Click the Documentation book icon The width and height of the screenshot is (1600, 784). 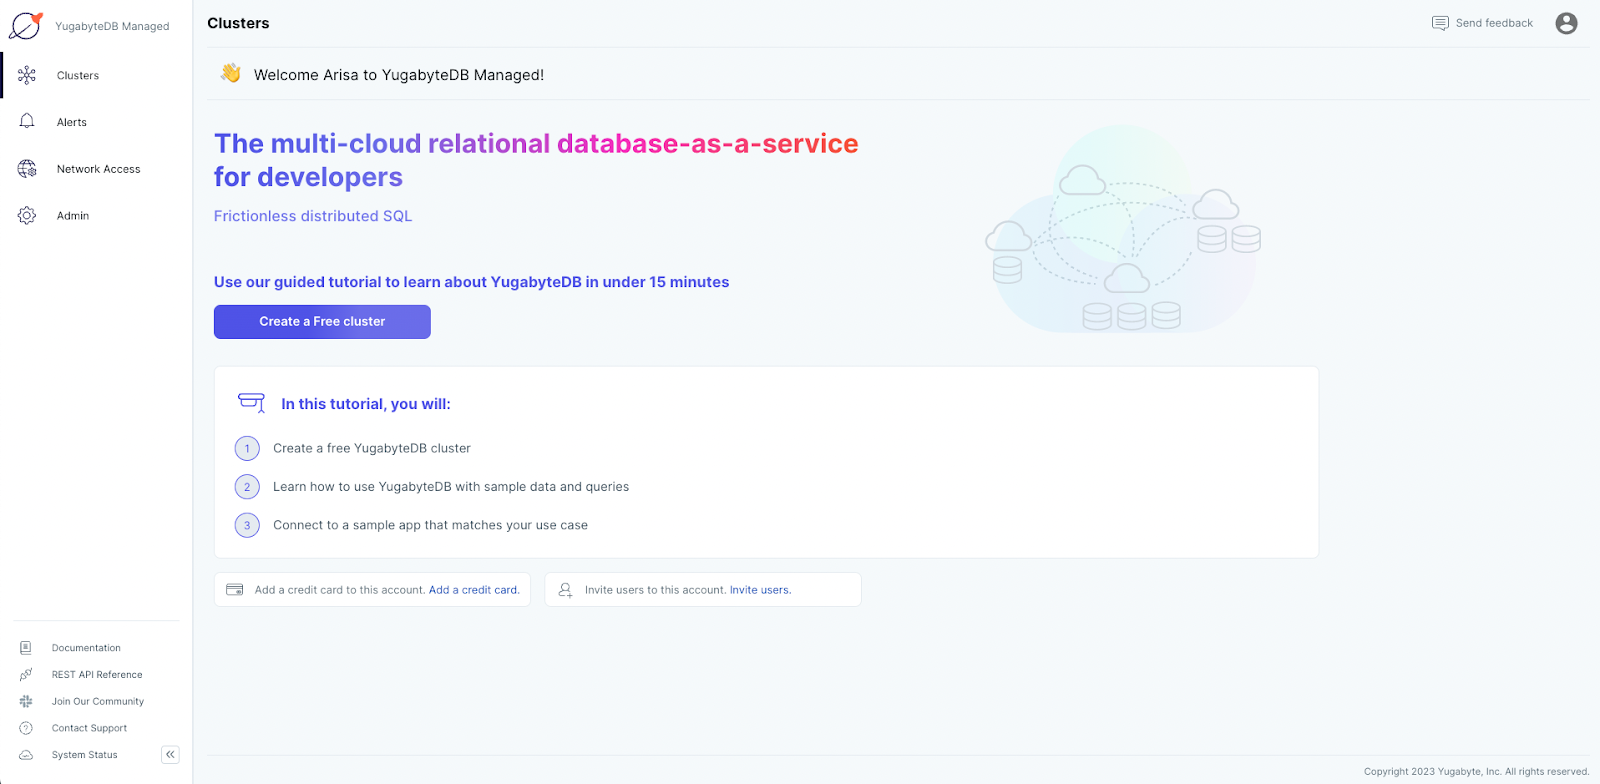pyautogui.click(x=26, y=648)
